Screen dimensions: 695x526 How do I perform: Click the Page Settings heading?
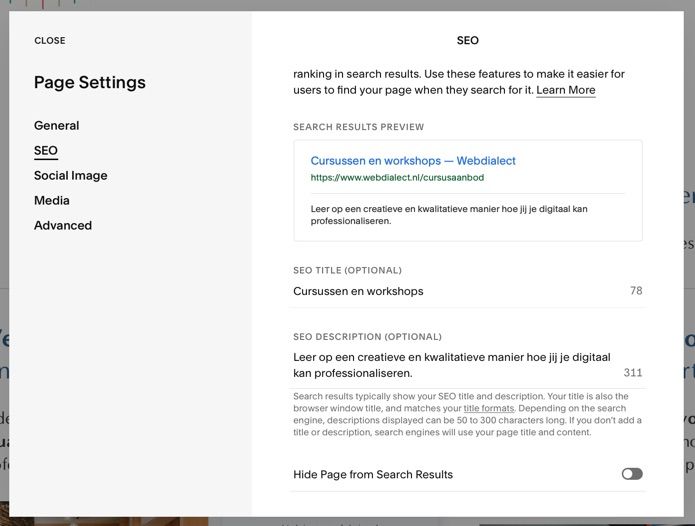click(90, 83)
